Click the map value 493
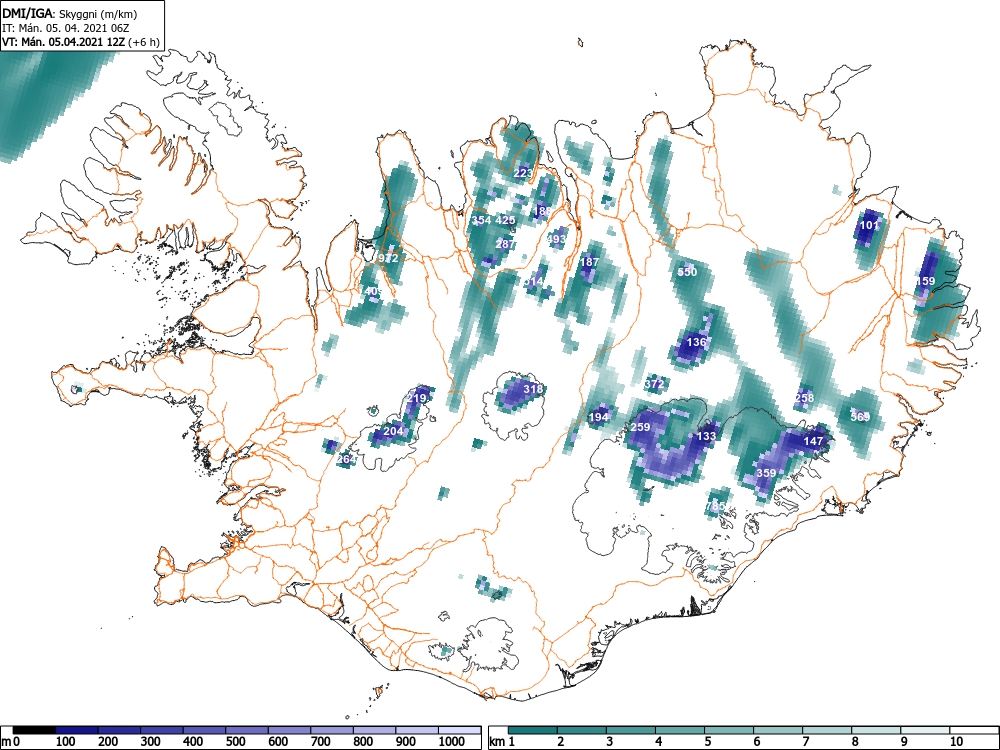 click(x=557, y=239)
